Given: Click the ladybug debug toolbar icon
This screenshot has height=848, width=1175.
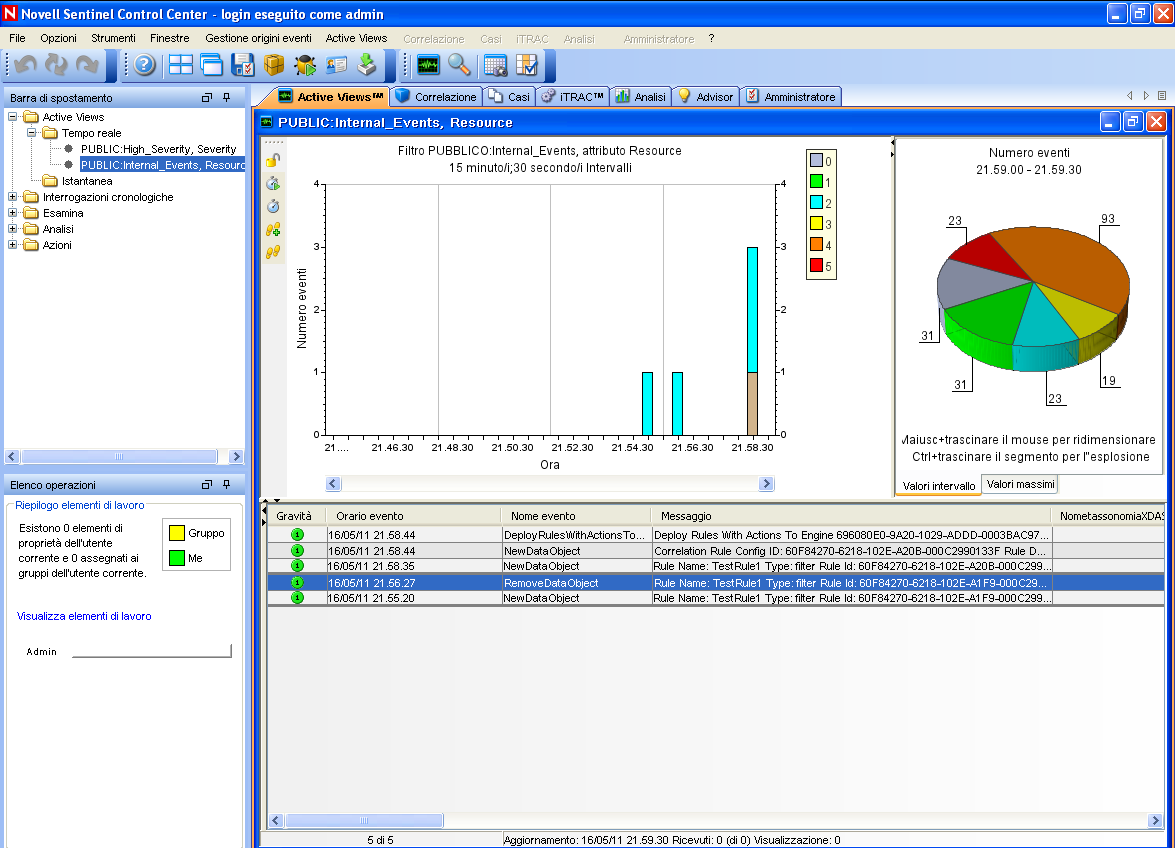Looking at the screenshot, I should [305, 66].
